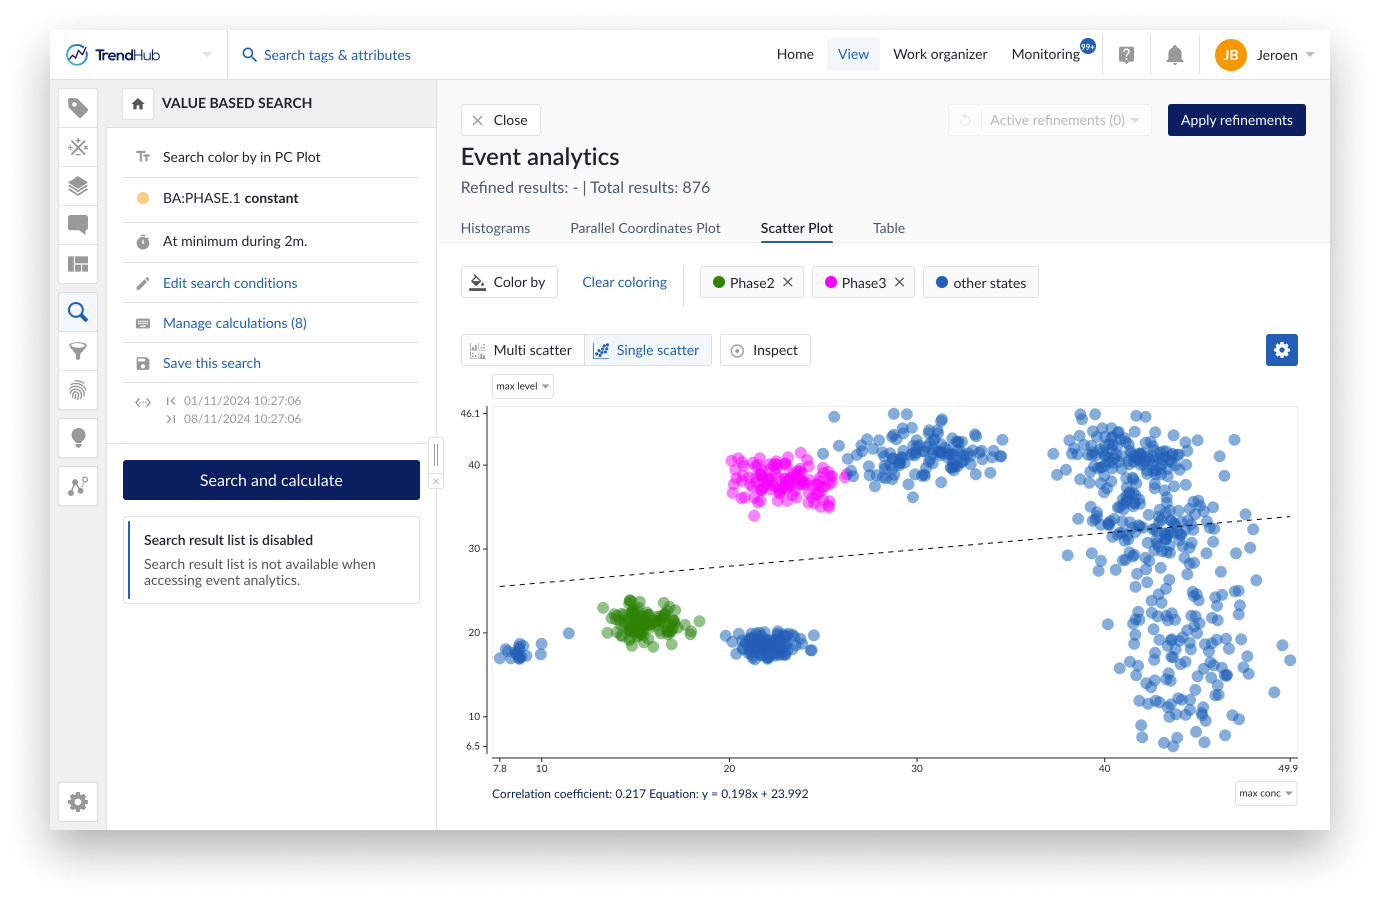Click the Edit search conditions link
The height and width of the screenshot is (900, 1380).
pos(230,283)
